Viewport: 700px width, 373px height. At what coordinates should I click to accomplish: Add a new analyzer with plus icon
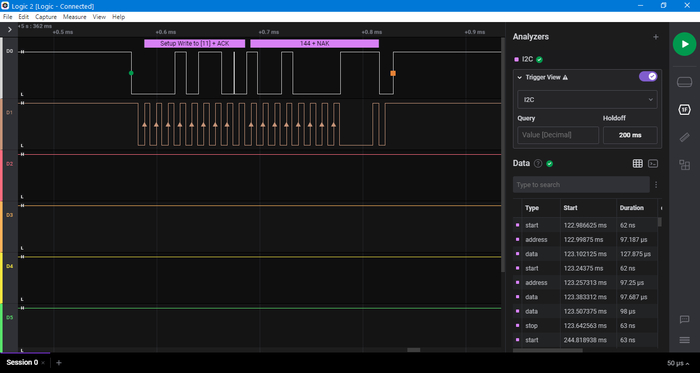[656, 37]
